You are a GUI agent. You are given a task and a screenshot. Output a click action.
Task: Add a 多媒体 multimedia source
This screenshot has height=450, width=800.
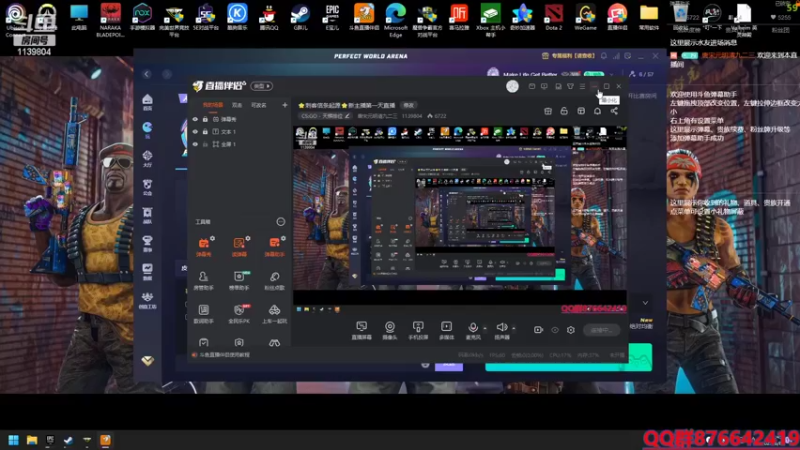[x=446, y=330]
